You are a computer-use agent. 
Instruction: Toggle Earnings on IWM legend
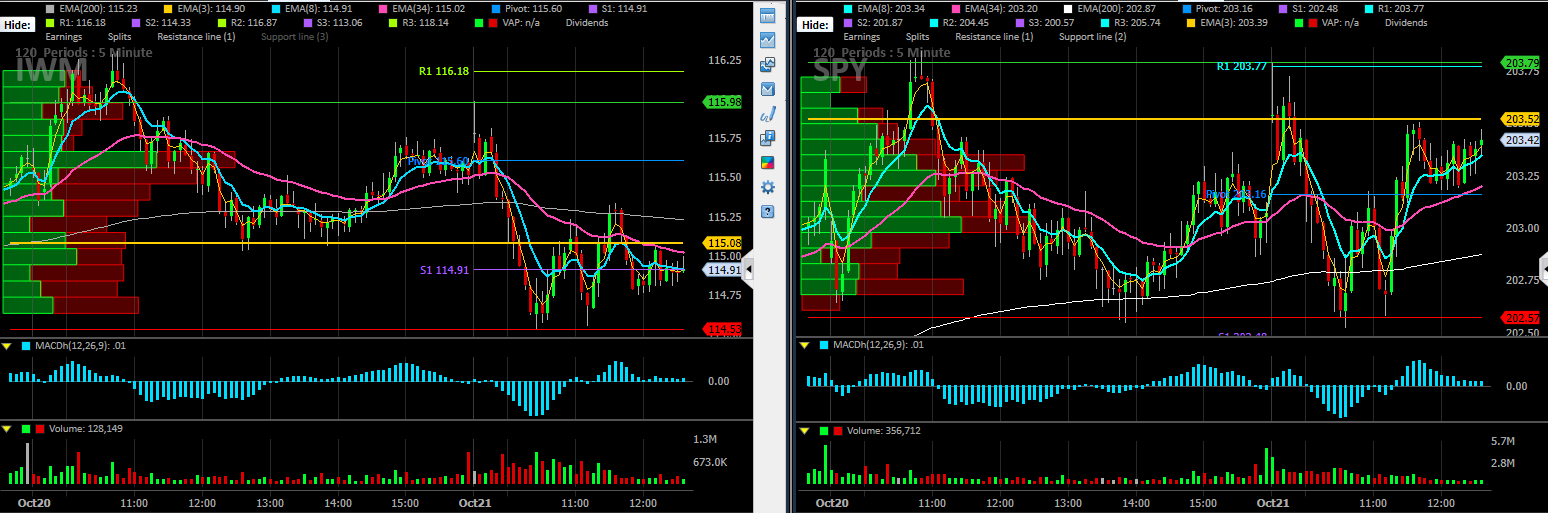[x=64, y=36]
